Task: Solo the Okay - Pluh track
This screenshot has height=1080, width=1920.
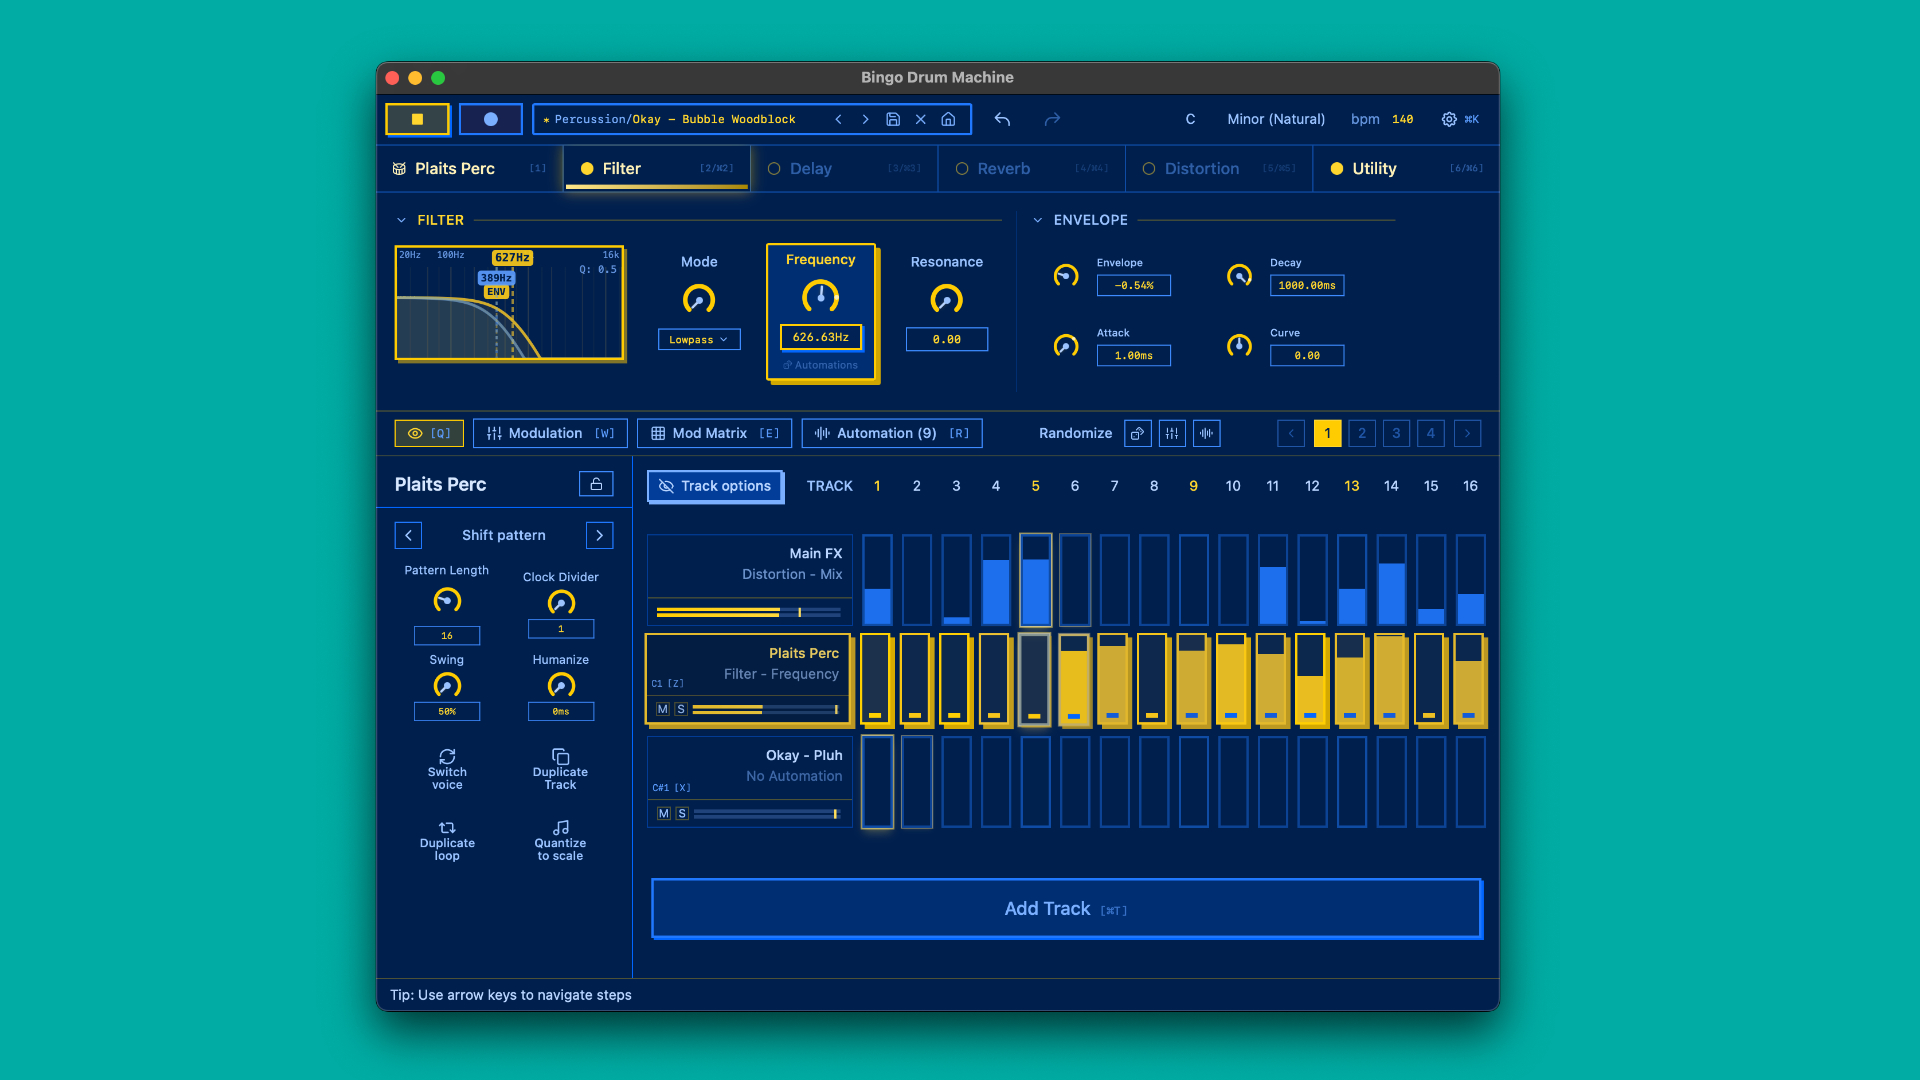Action: (682, 814)
